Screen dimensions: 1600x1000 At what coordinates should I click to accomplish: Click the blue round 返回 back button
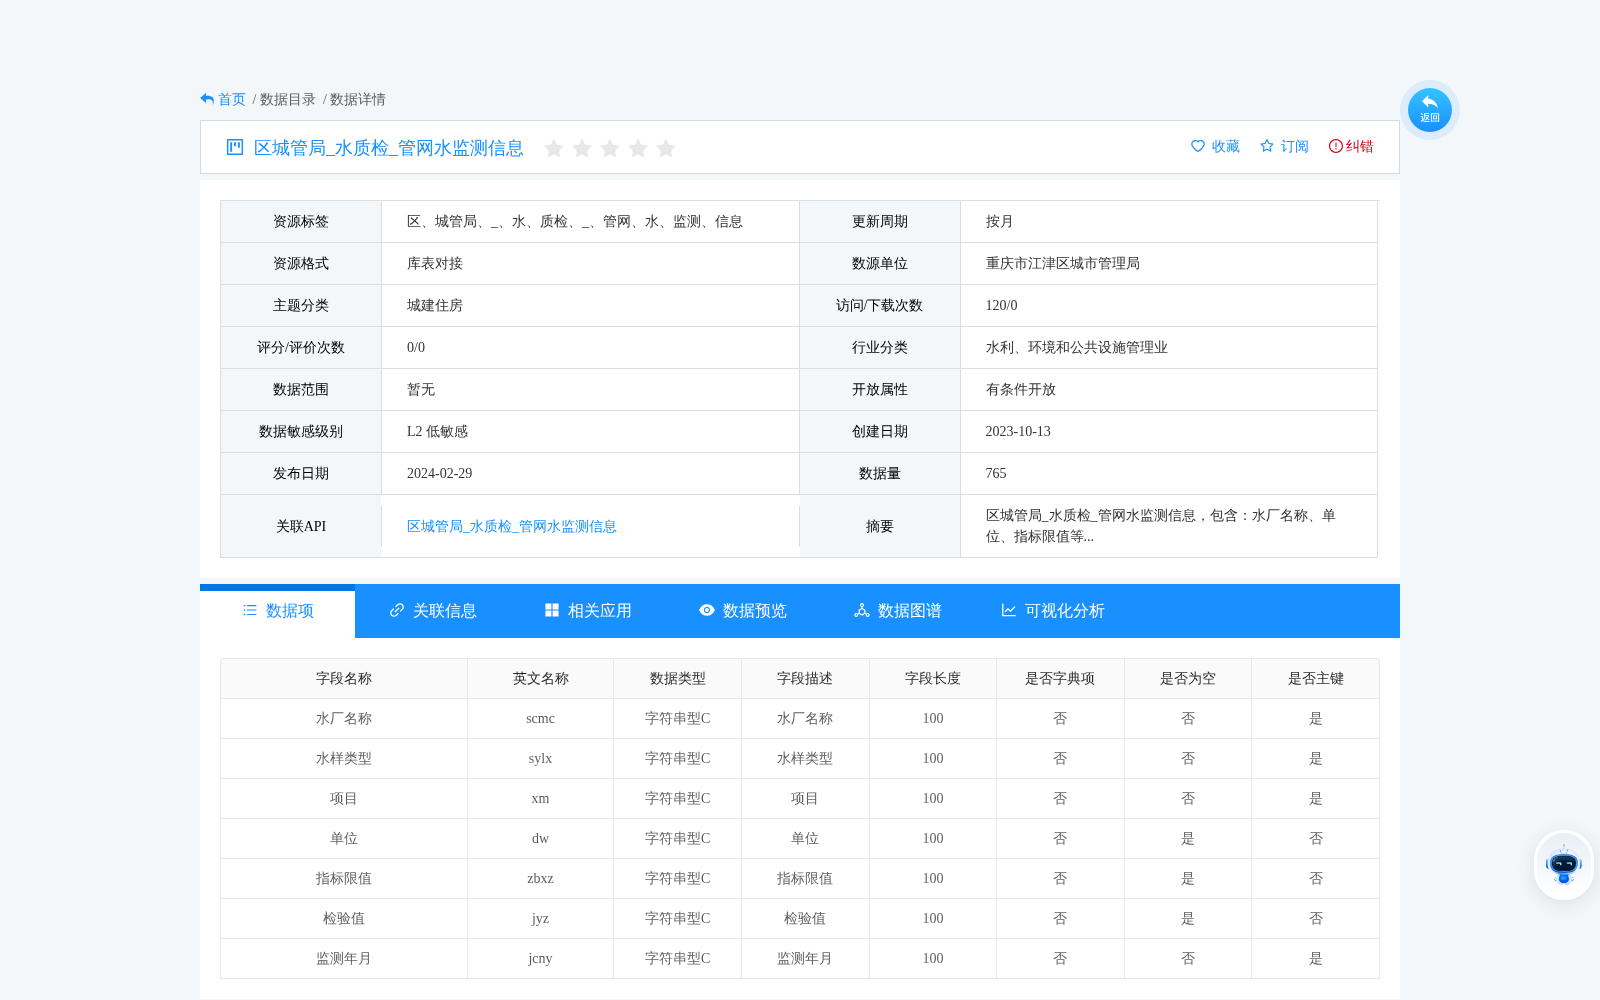point(1430,109)
